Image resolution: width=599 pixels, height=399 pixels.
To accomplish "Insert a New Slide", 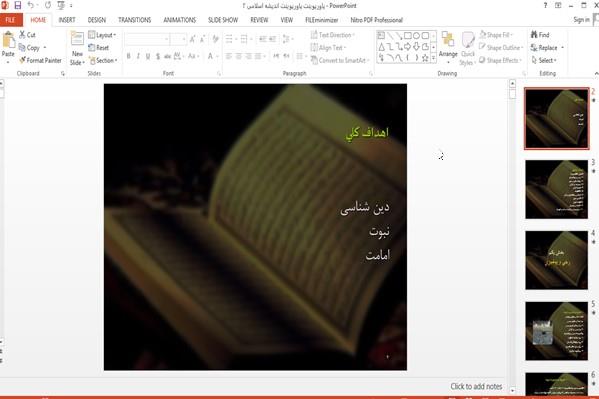I will click(77, 48).
